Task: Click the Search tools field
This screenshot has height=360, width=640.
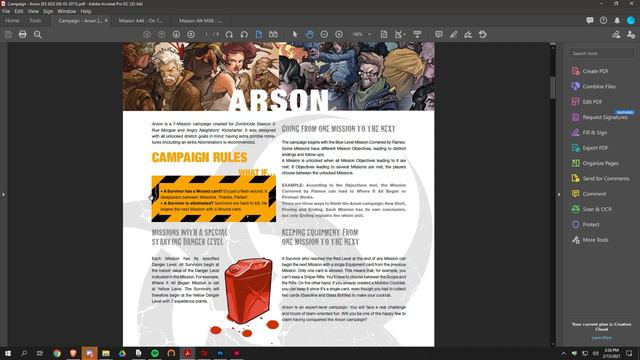Action: pyautogui.click(x=602, y=53)
